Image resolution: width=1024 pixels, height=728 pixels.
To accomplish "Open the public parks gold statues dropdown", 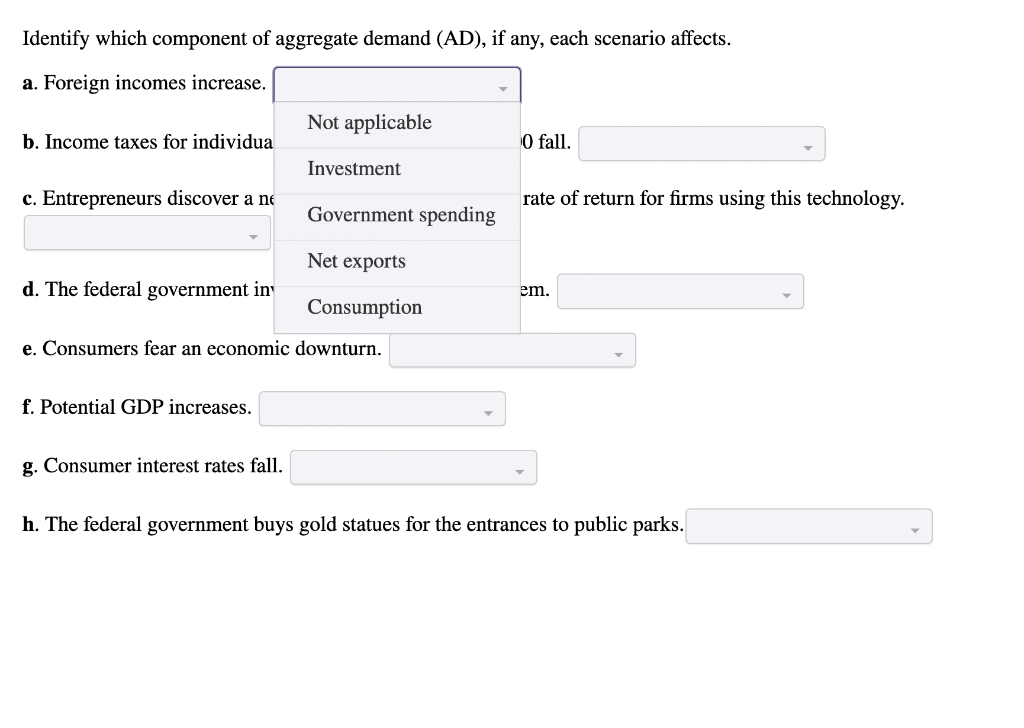I will click(808, 526).
